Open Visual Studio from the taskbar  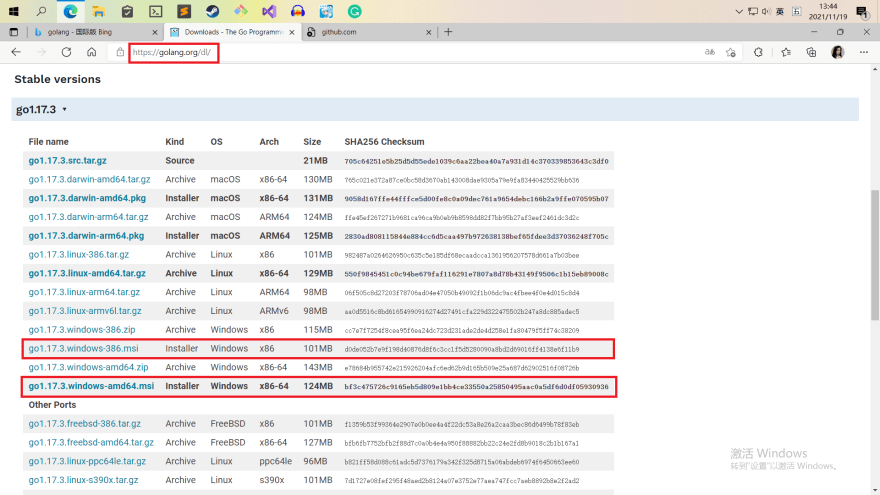pyautogui.click(x=269, y=11)
